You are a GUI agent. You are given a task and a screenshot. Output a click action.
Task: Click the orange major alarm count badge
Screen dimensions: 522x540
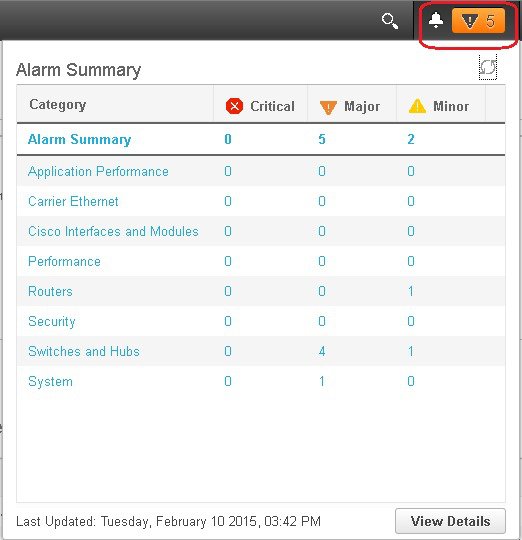point(478,21)
